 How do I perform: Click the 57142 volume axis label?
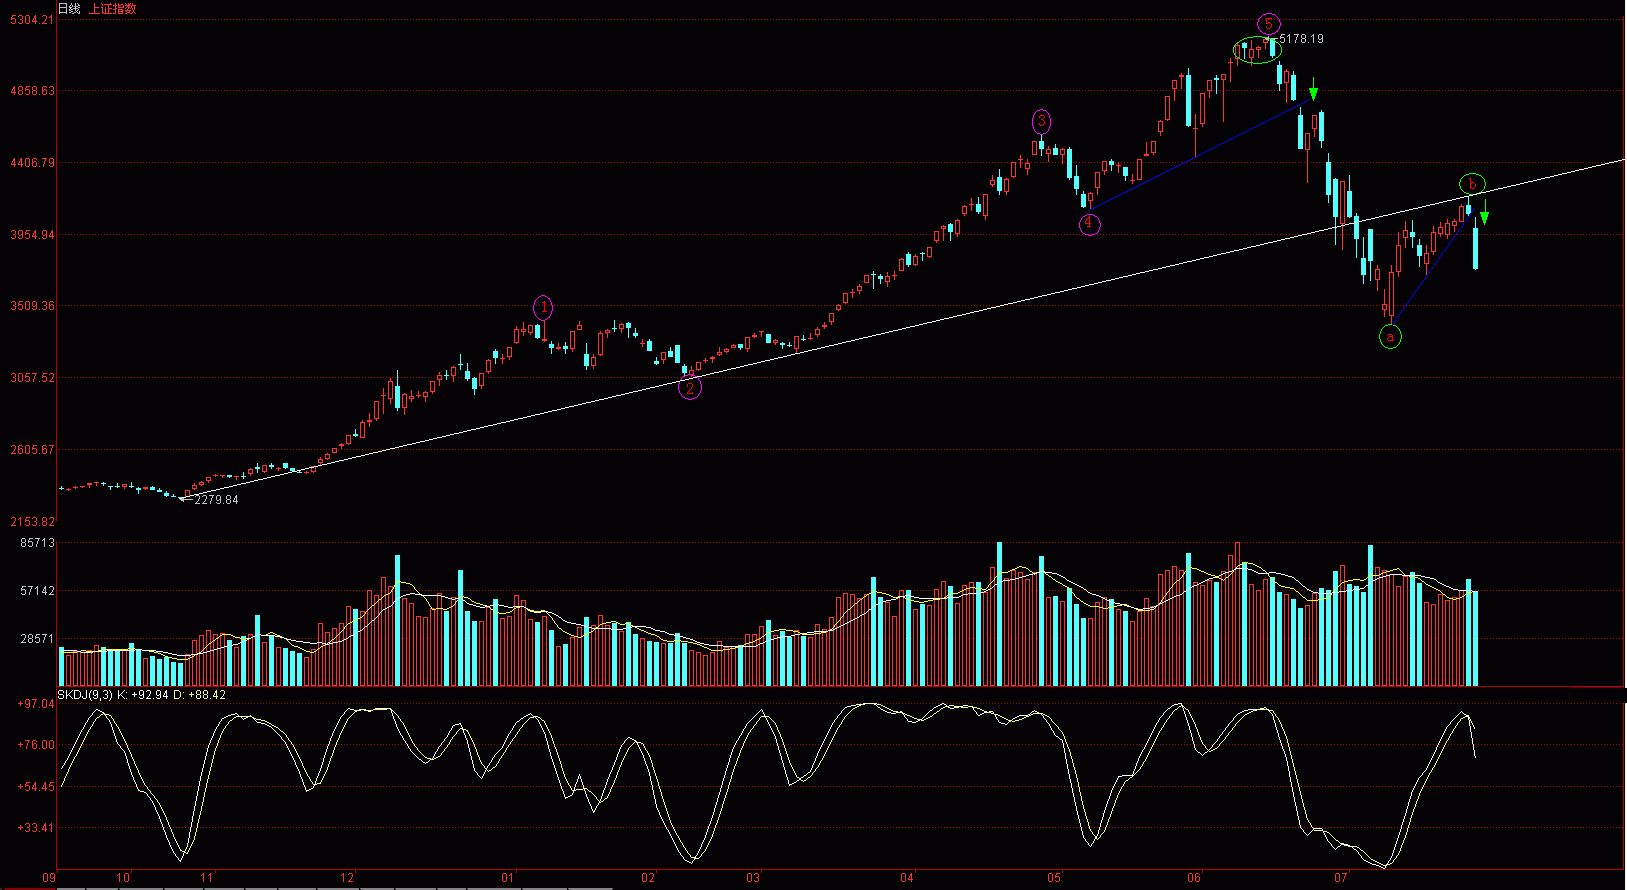pyautogui.click(x=38, y=591)
